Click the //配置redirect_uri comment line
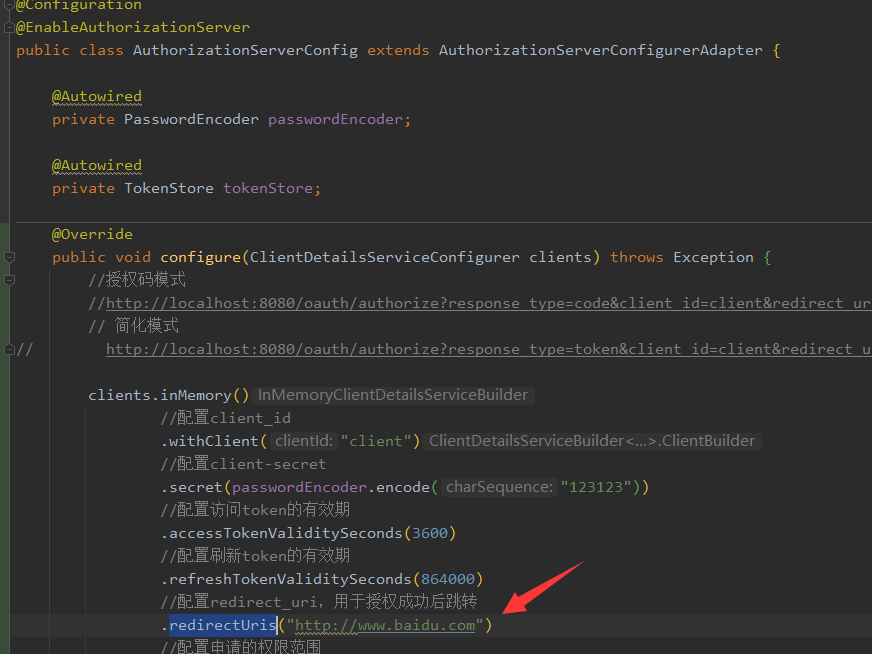 pos(319,602)
